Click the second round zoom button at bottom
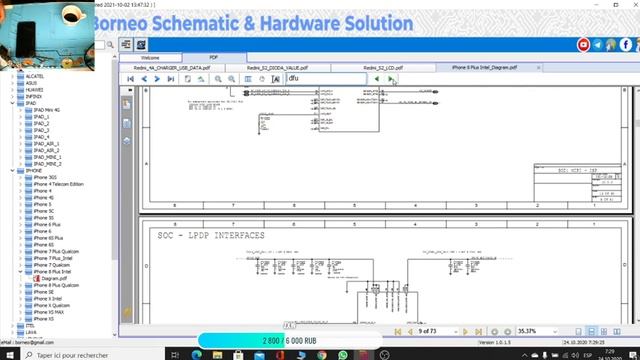Viewport: 640px width, 360px height. click(508, 331)
